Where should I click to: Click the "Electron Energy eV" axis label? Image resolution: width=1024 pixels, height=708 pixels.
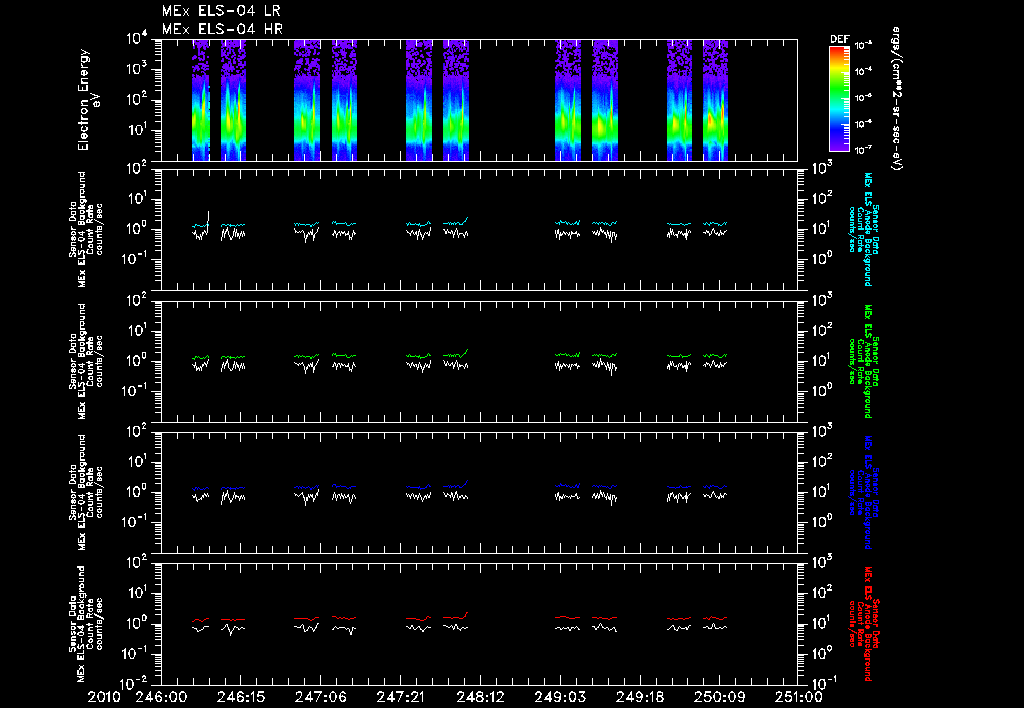coord(88,100)
